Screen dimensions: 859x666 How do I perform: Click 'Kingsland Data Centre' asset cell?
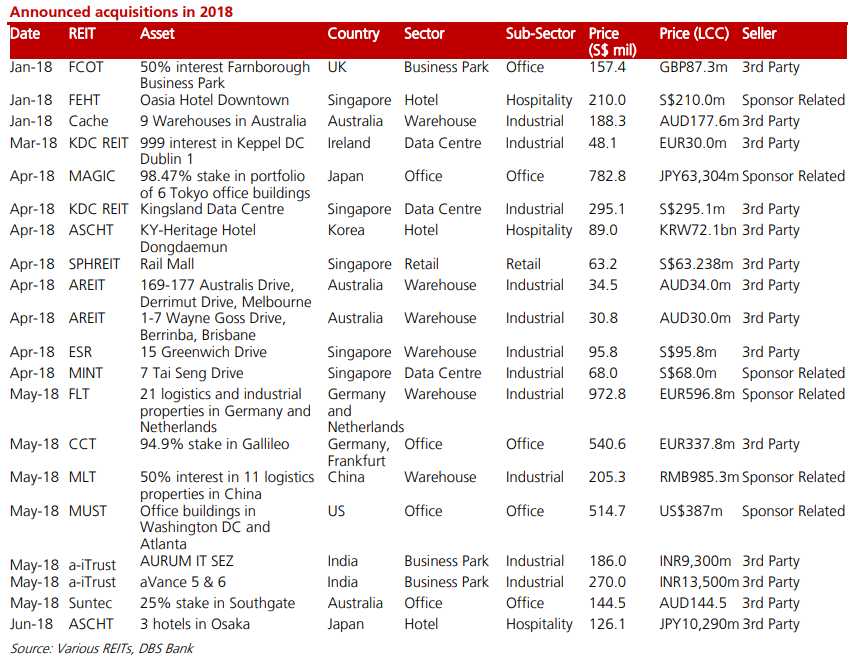coord(212,209)
